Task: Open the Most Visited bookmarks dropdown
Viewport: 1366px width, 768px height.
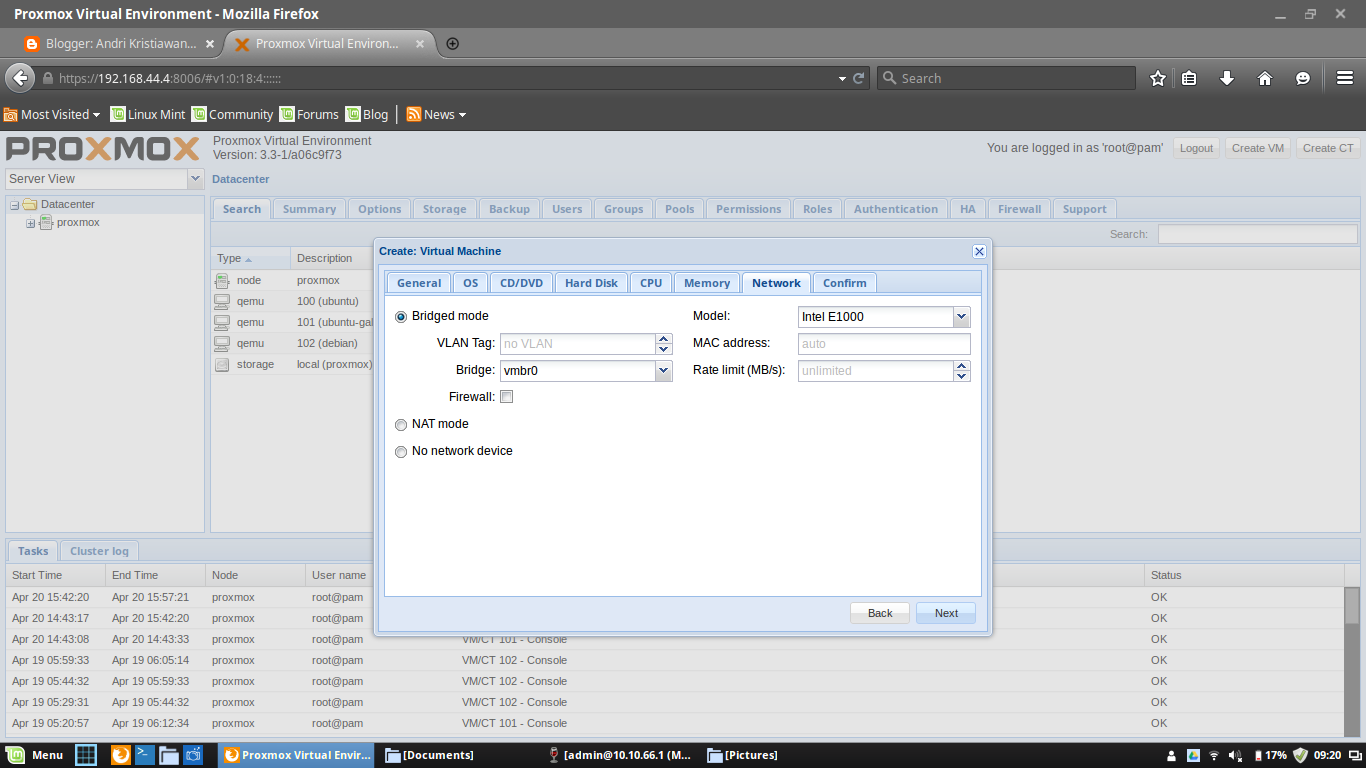Action: [52, 114]
